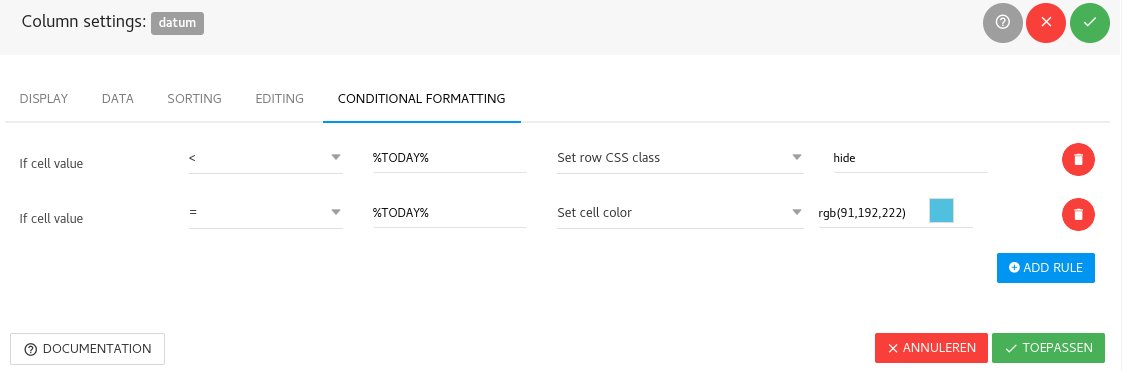Screen dimensions: 1122x371
Task: Expand the Set row CSS class dropdown
Action: tap(680, 158)
